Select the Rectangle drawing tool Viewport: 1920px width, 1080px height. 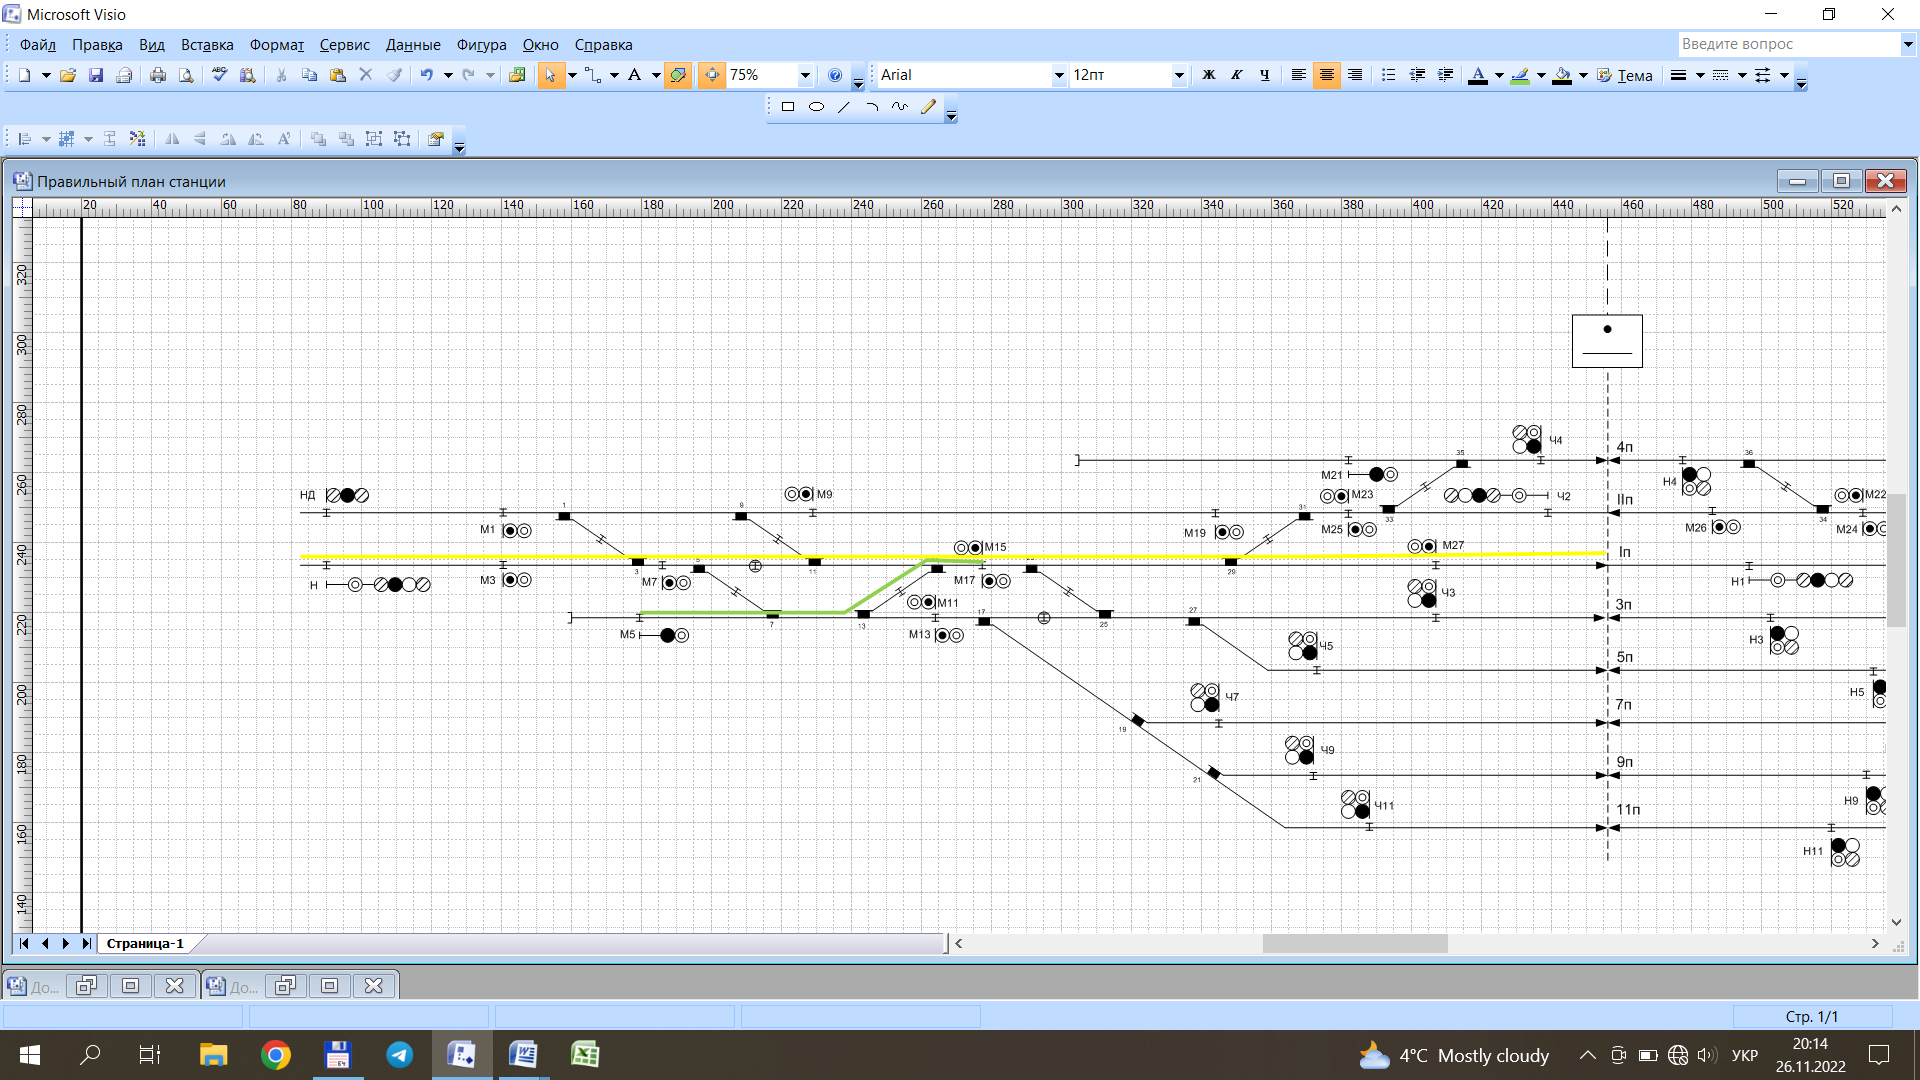(788, 107)
